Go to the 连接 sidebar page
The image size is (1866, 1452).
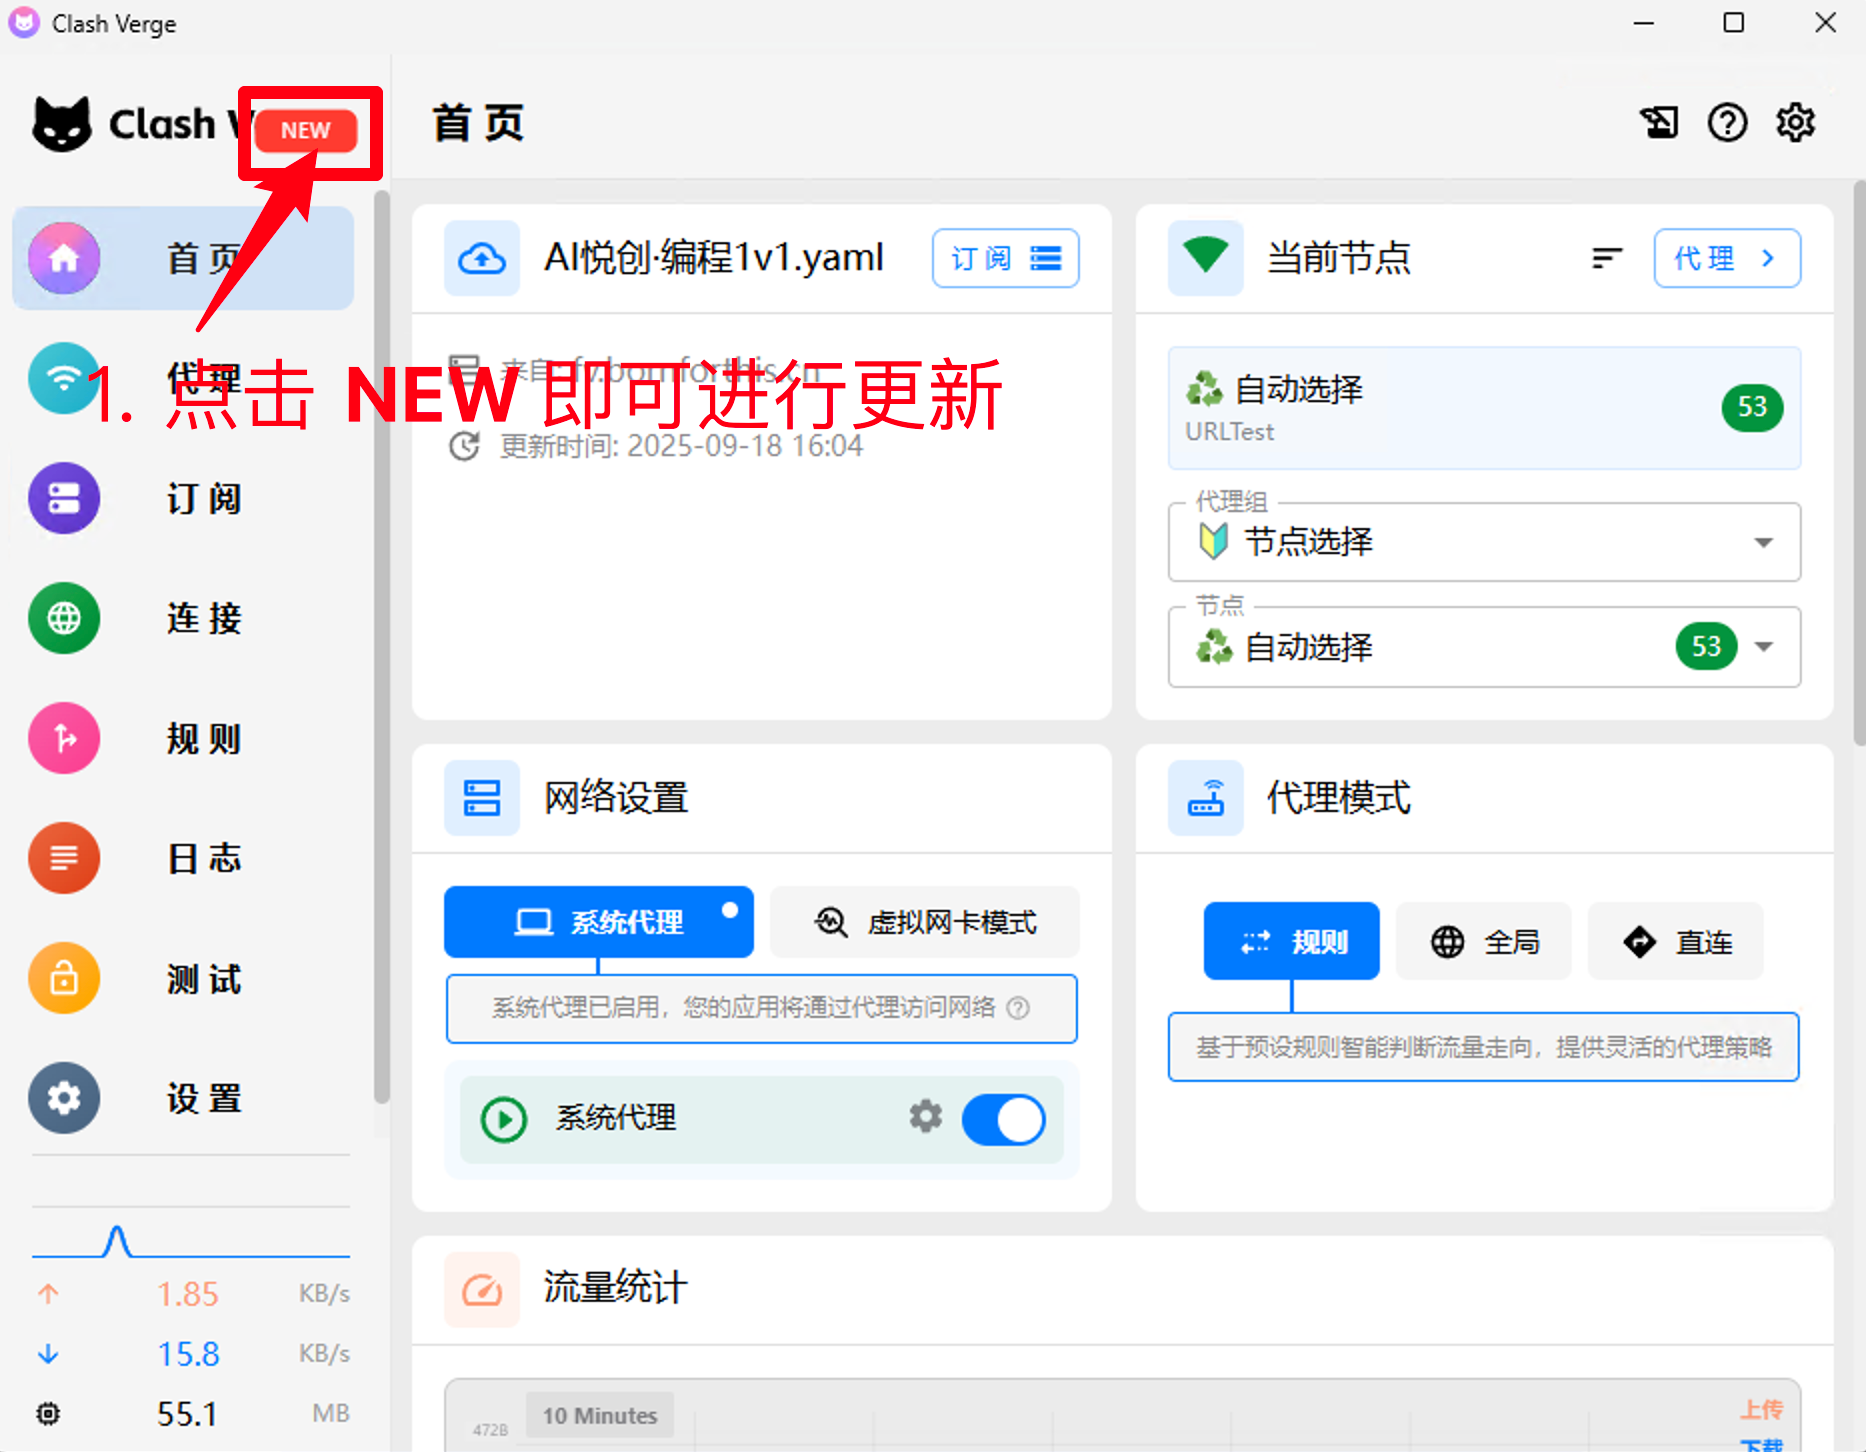183,618
